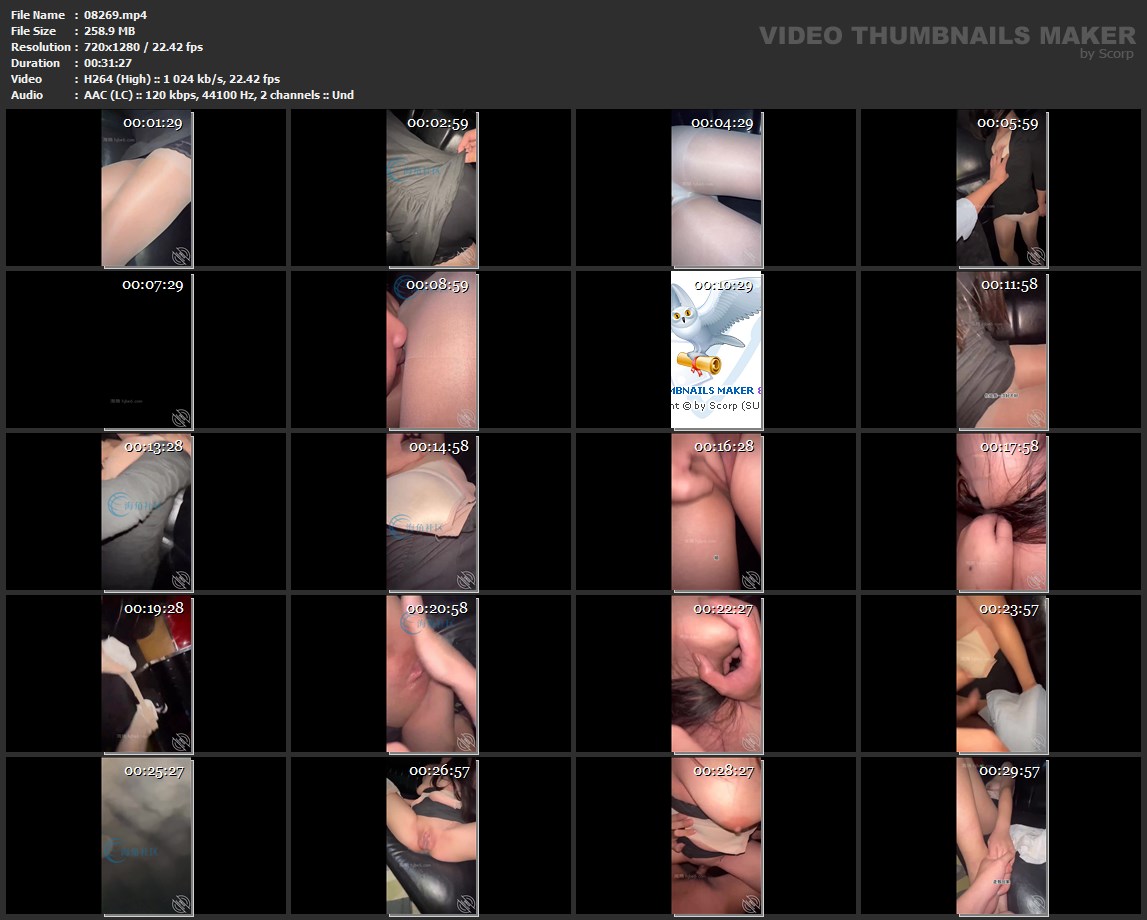The image size is (1147, 920).
Task: Click the Video codec H264 info line
Action: tap(182, 79)
